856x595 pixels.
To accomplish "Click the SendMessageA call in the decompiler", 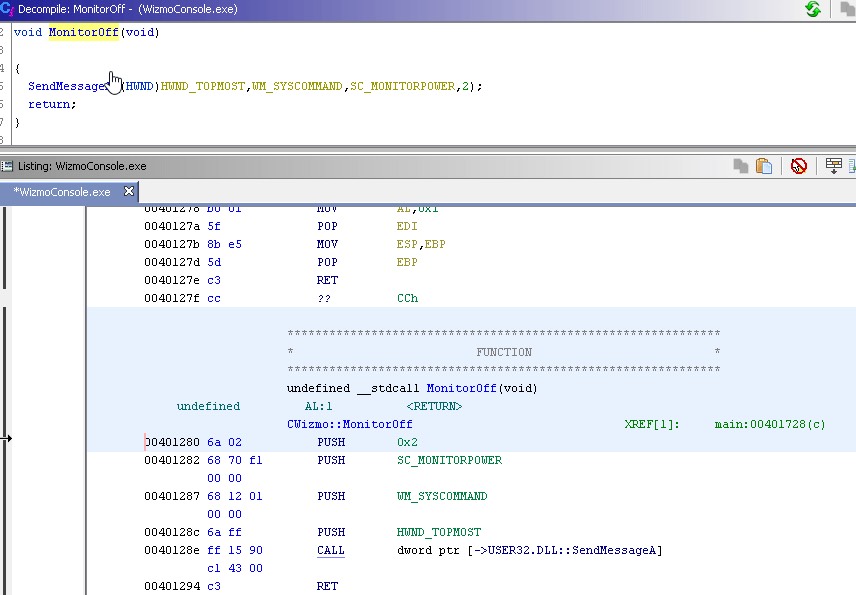I will click(x=67, y=86).
